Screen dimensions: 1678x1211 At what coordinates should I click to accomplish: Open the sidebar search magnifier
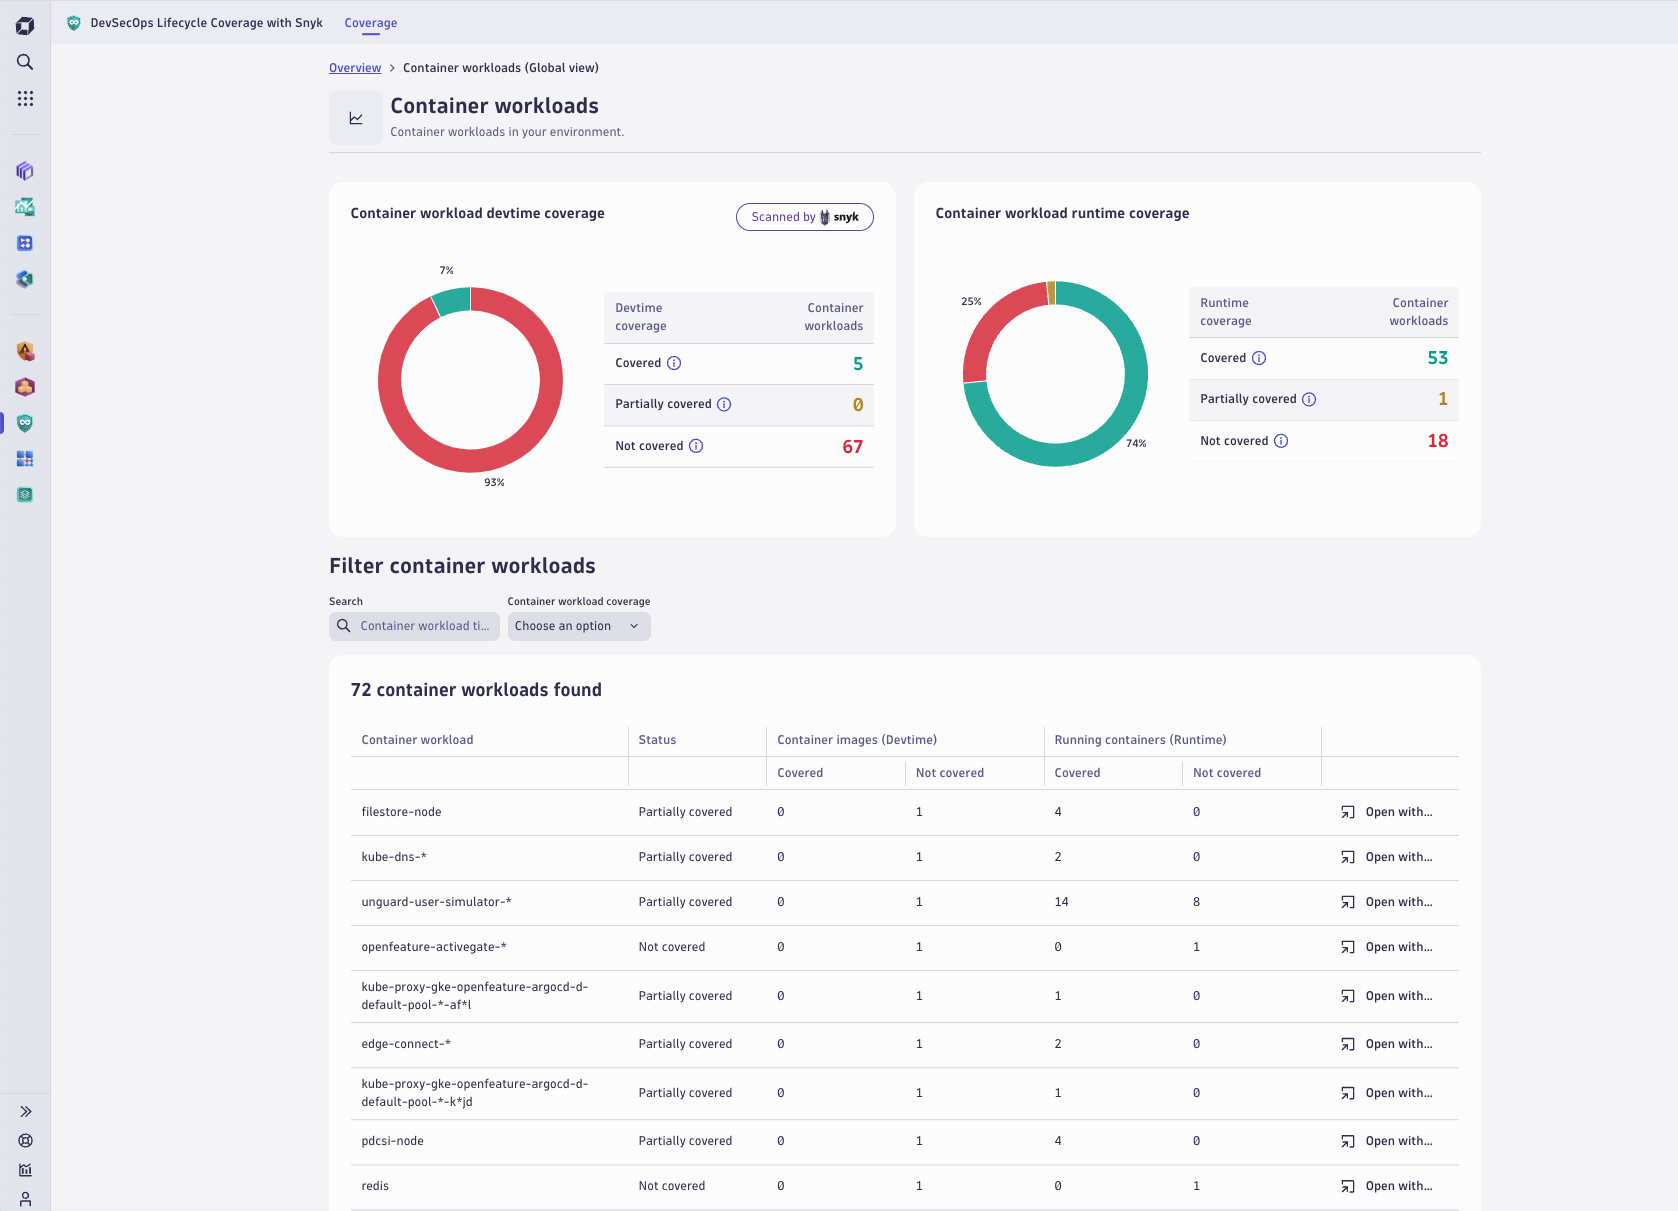[x=25, y=62]
